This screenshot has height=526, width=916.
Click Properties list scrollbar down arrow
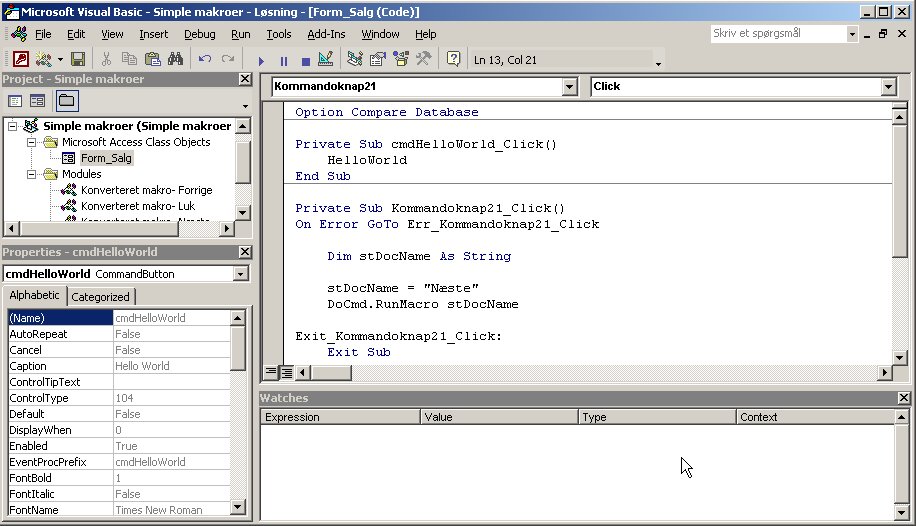tap(238, 507)
